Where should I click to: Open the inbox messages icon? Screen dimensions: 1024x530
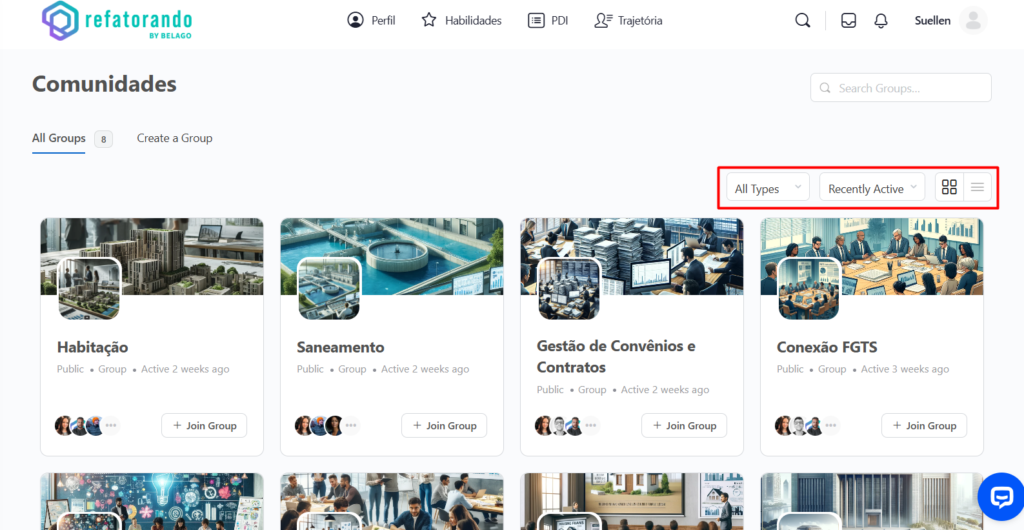[848, 21]
